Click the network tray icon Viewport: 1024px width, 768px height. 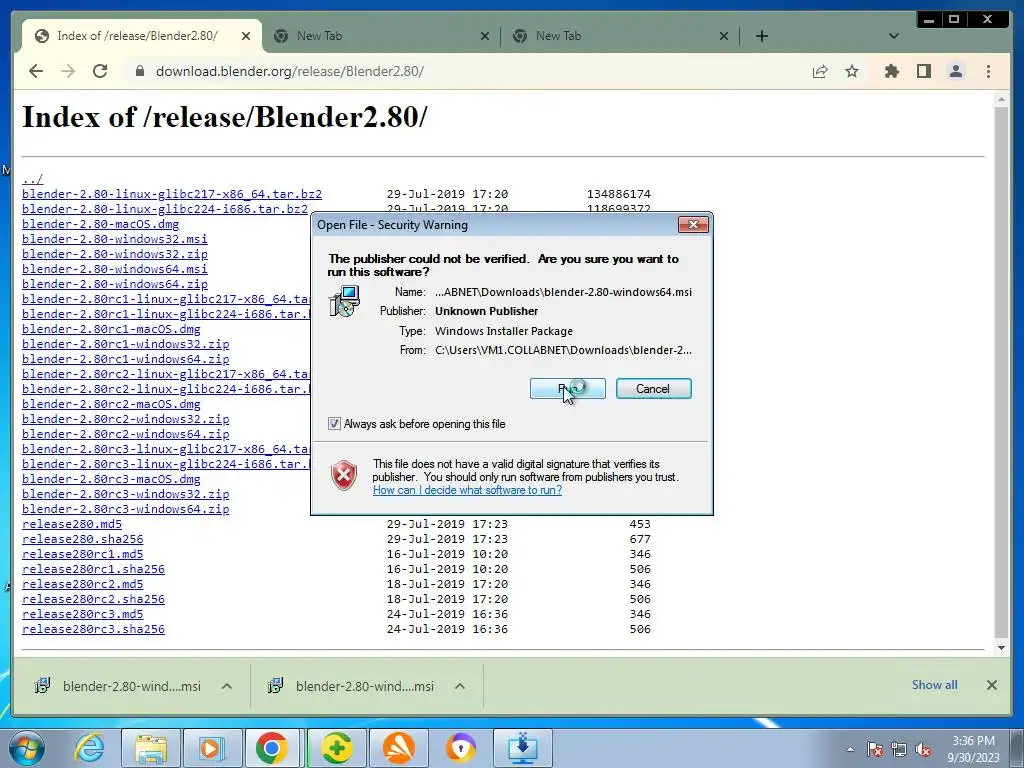pos(899,749)
